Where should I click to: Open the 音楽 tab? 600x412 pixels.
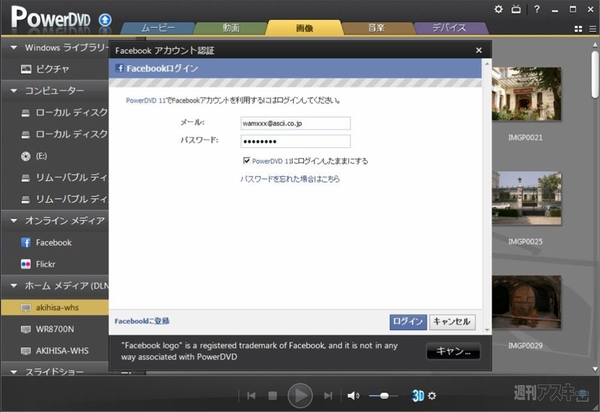coord(377,28)
